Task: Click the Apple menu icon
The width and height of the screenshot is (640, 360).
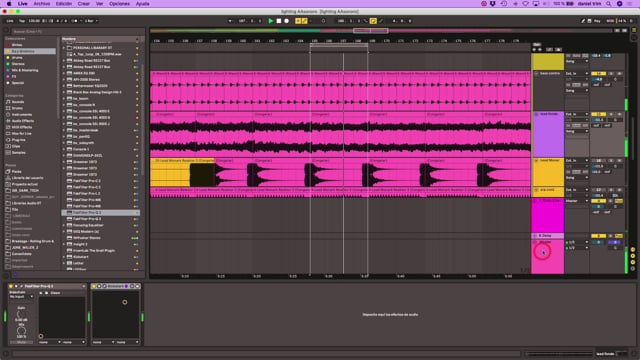Action: [x=9, y=4]
